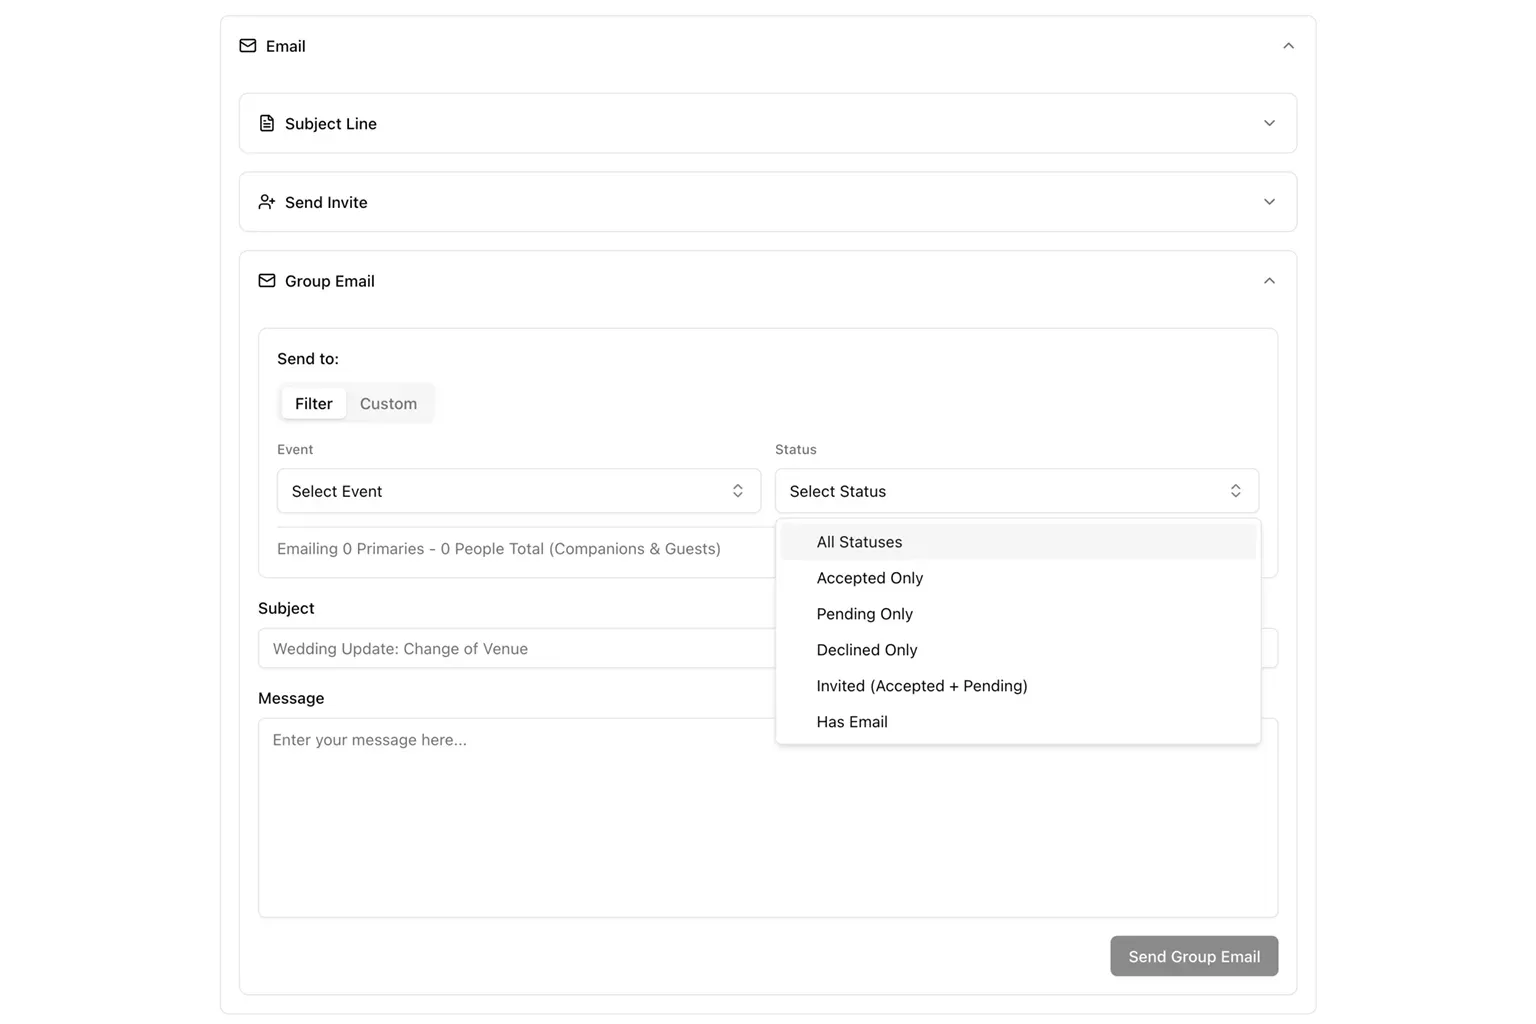
Task: Choose Accepted Only option
Action: pos(1018,578)
